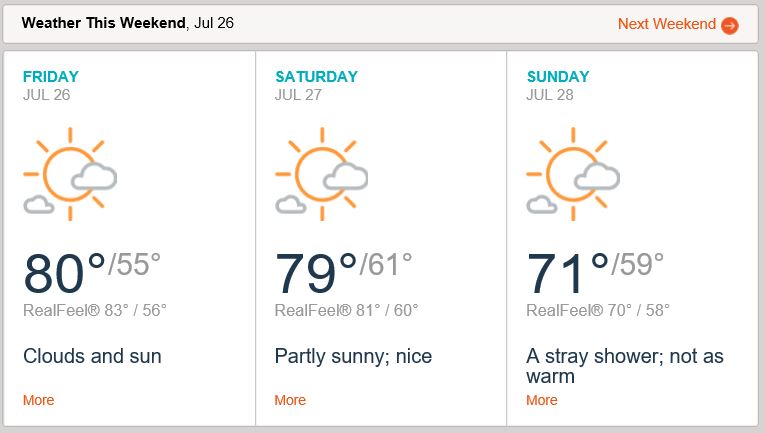765x433 pixels.
Task: Click the Partly sunny; nice description
Action: coord(353,356)
